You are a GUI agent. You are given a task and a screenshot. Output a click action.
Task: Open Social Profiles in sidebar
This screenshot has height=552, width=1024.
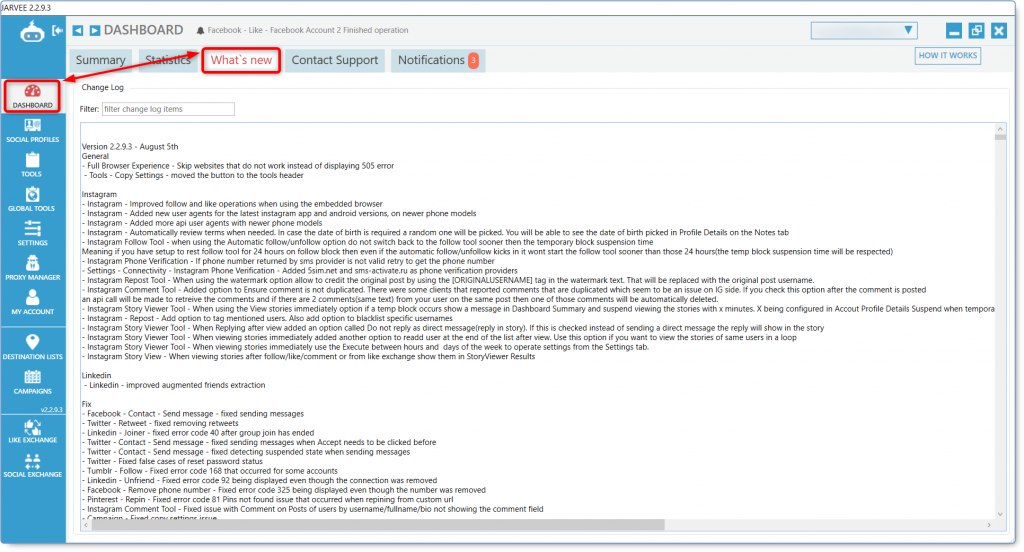(x=33, y=130)
